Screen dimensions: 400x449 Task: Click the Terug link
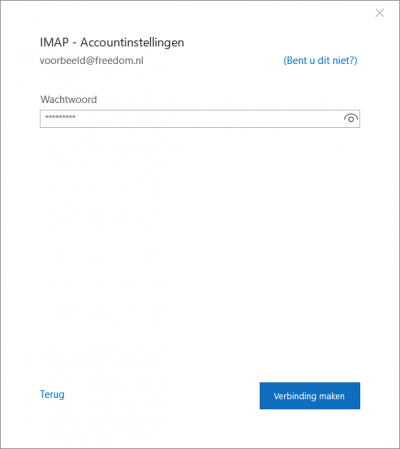tap(52, 394)
